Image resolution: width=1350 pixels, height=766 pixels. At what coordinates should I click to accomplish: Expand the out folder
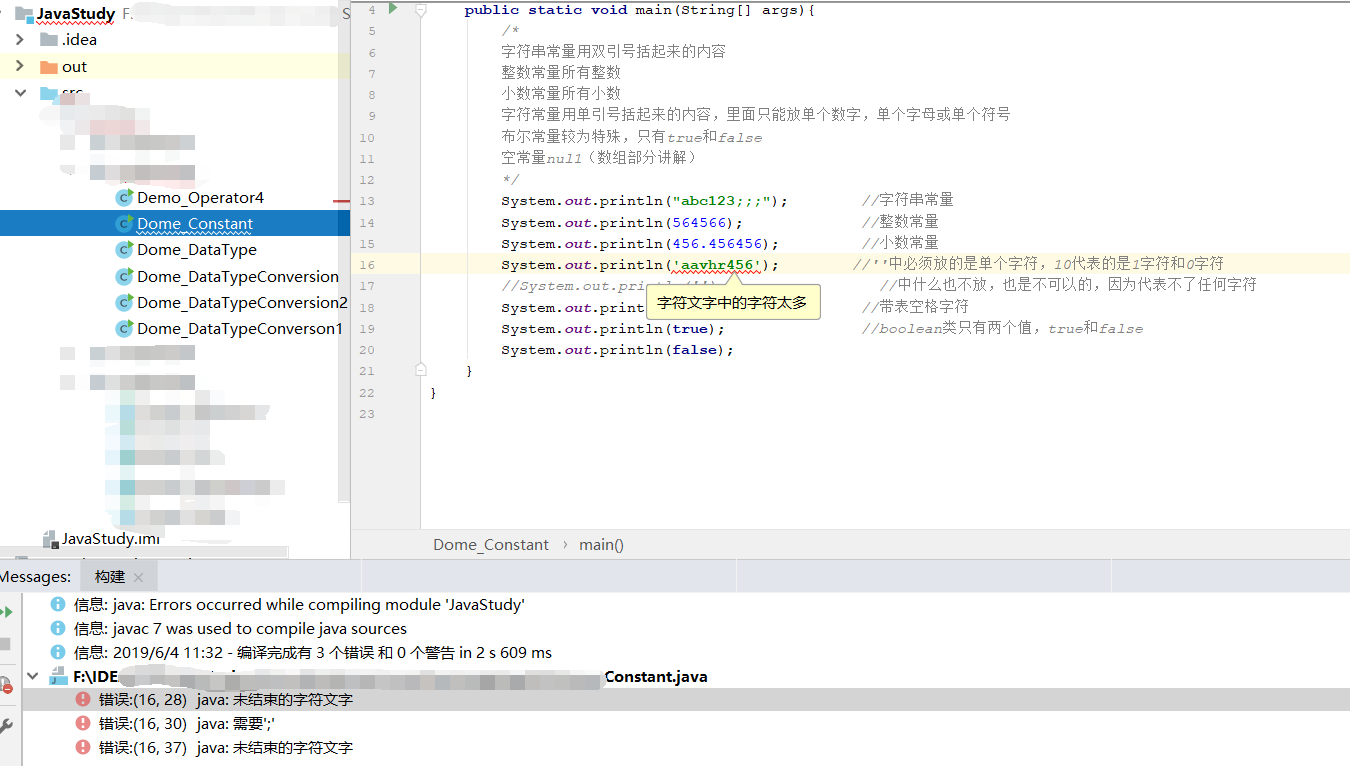point(19,66)
